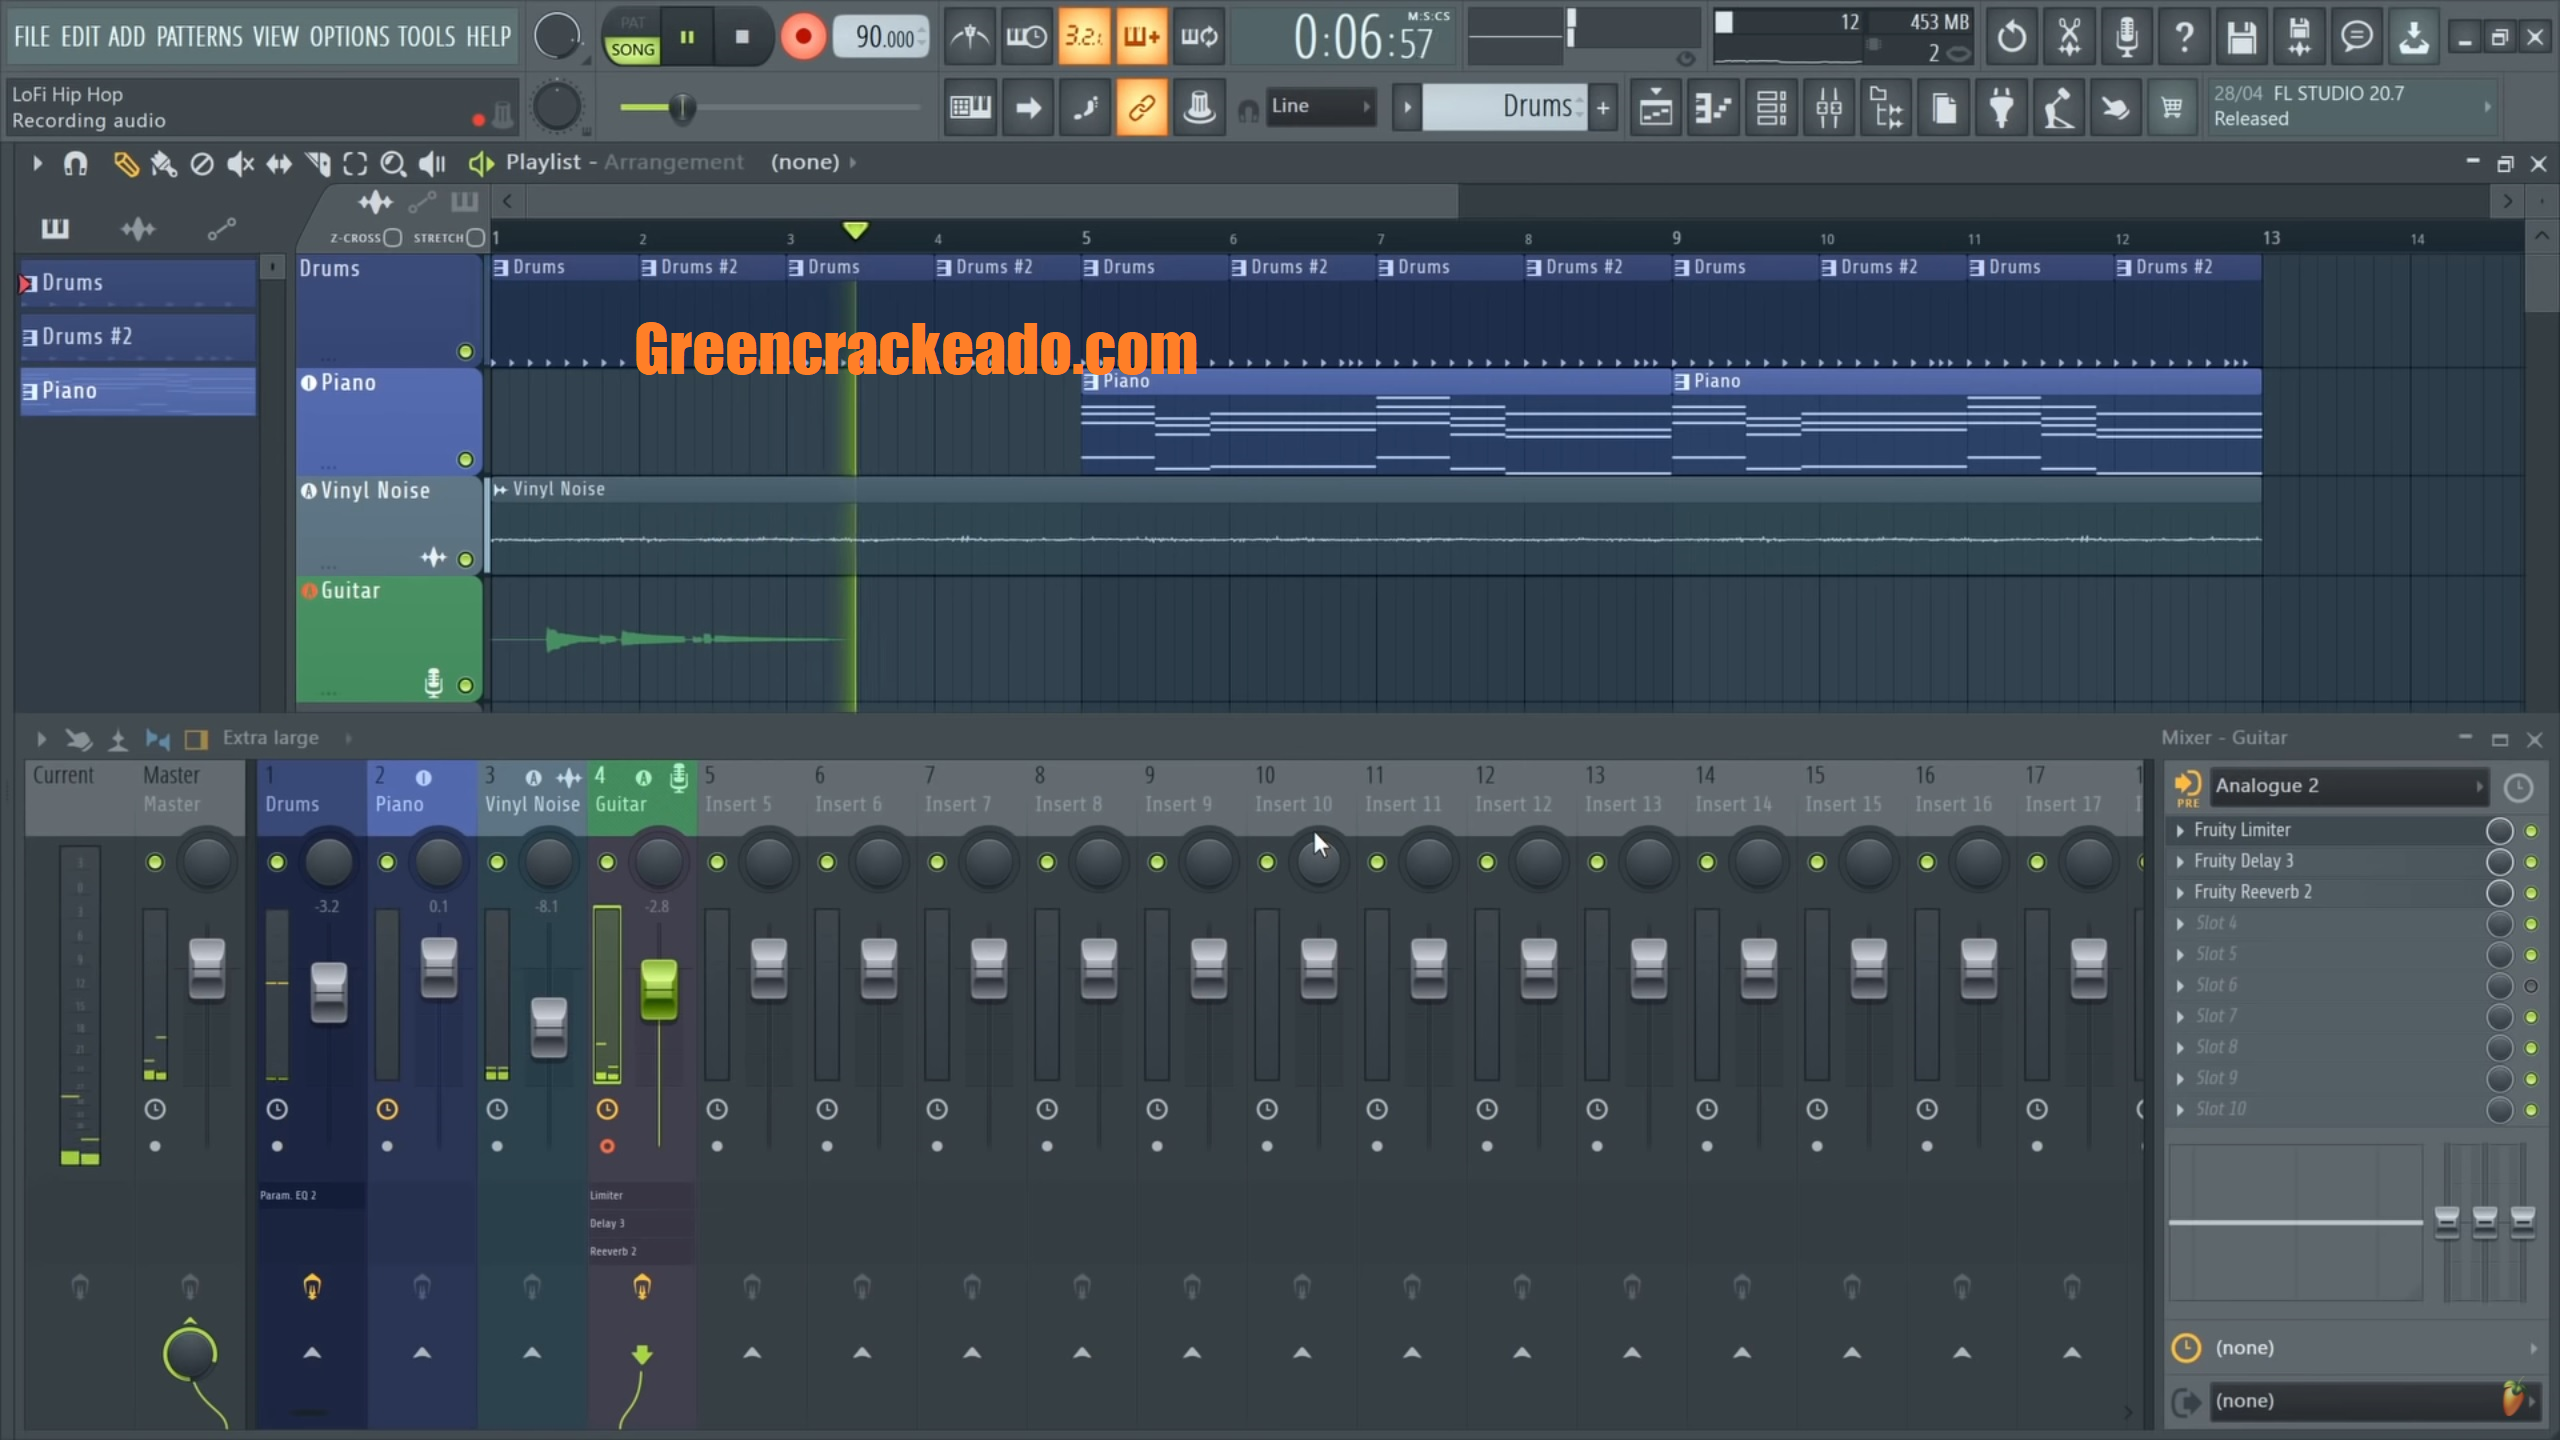Adjust the Vinyl Noise mixer channel fader
The width and height of the screenshot is (2560, 1440).
pos(549,1027)
